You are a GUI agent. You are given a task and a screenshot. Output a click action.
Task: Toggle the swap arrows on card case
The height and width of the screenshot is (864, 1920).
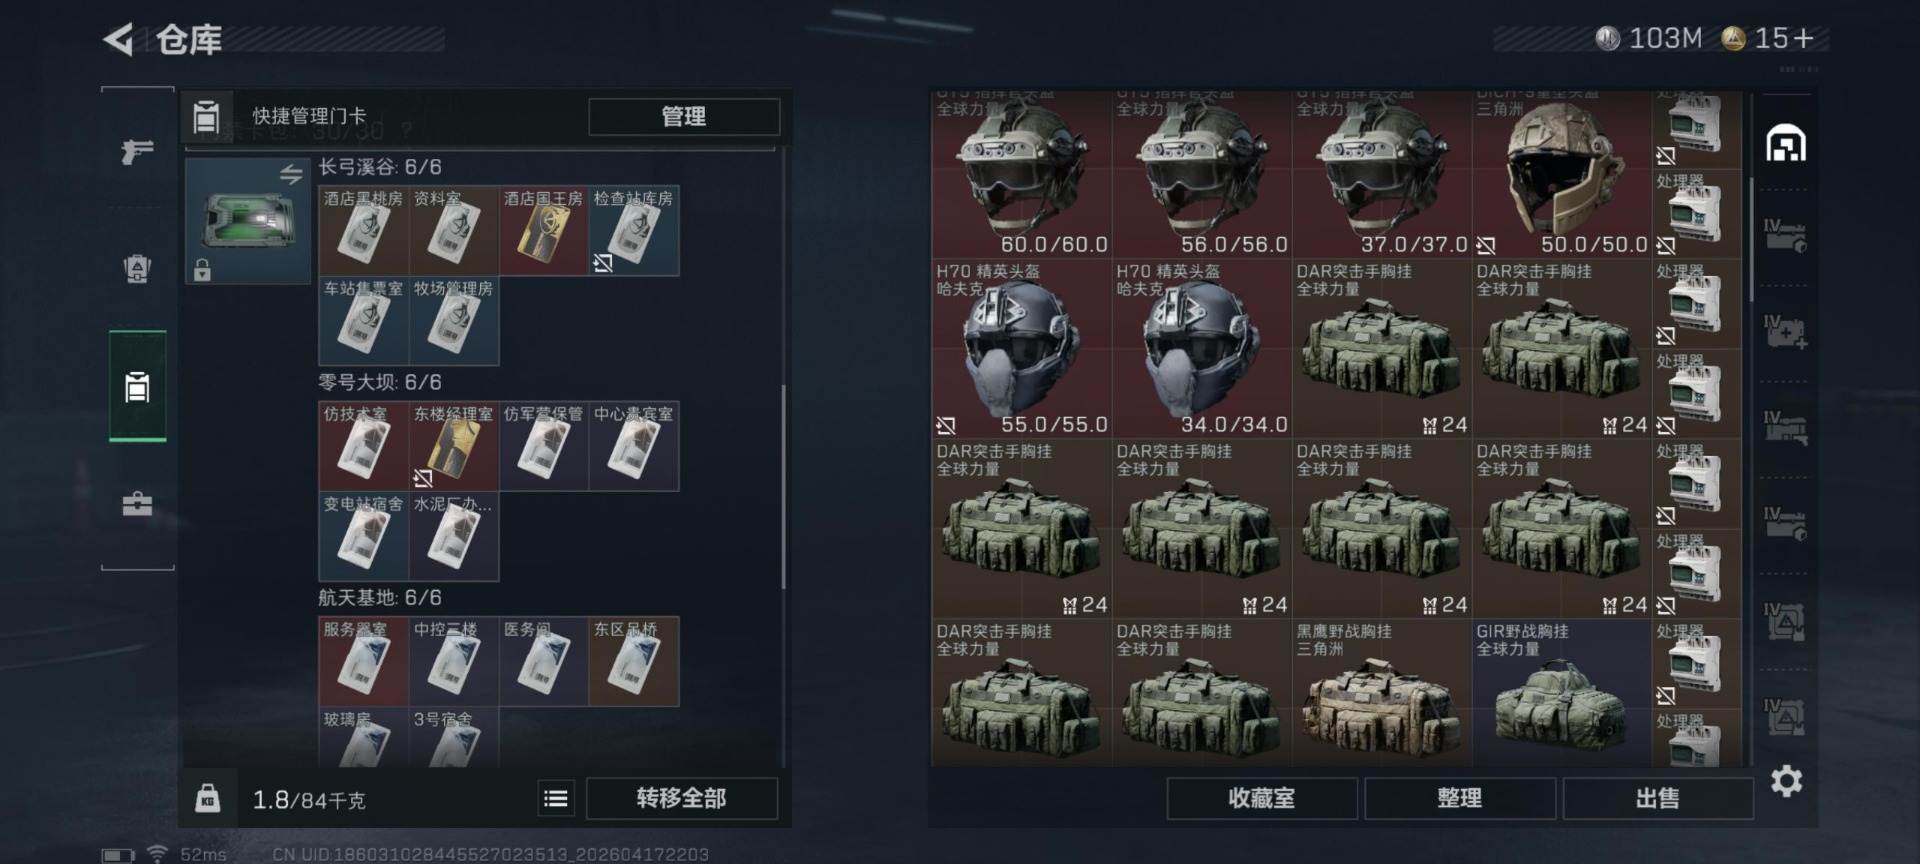pos(291,174)
